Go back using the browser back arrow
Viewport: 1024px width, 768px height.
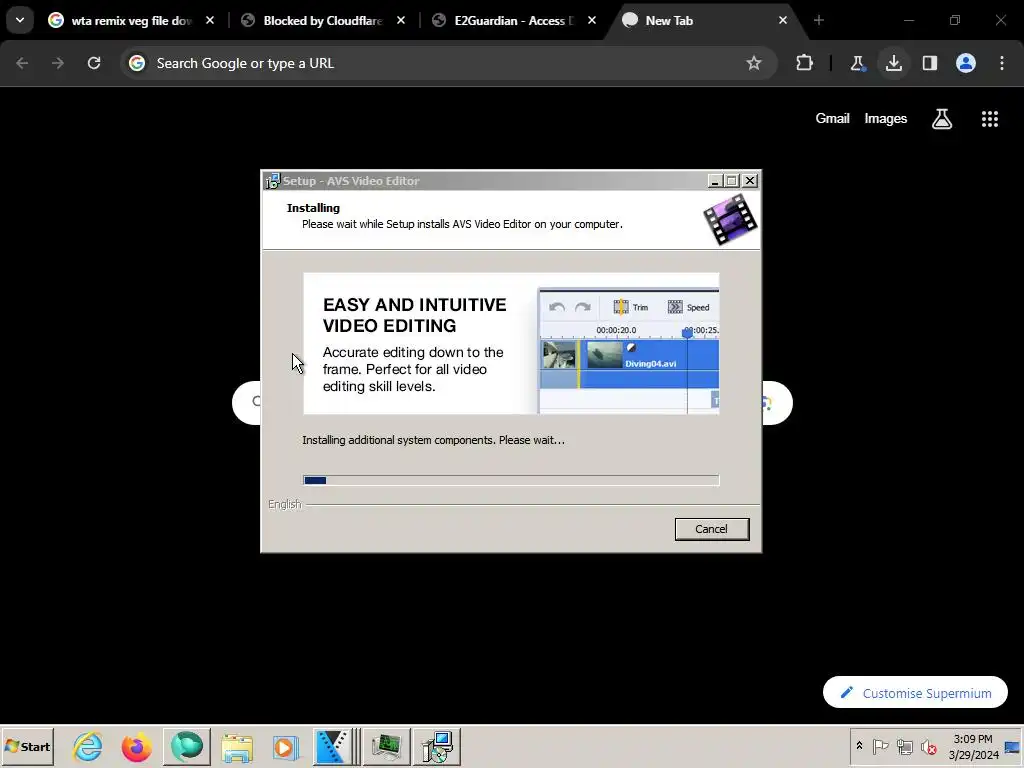[x=22, y=63]
